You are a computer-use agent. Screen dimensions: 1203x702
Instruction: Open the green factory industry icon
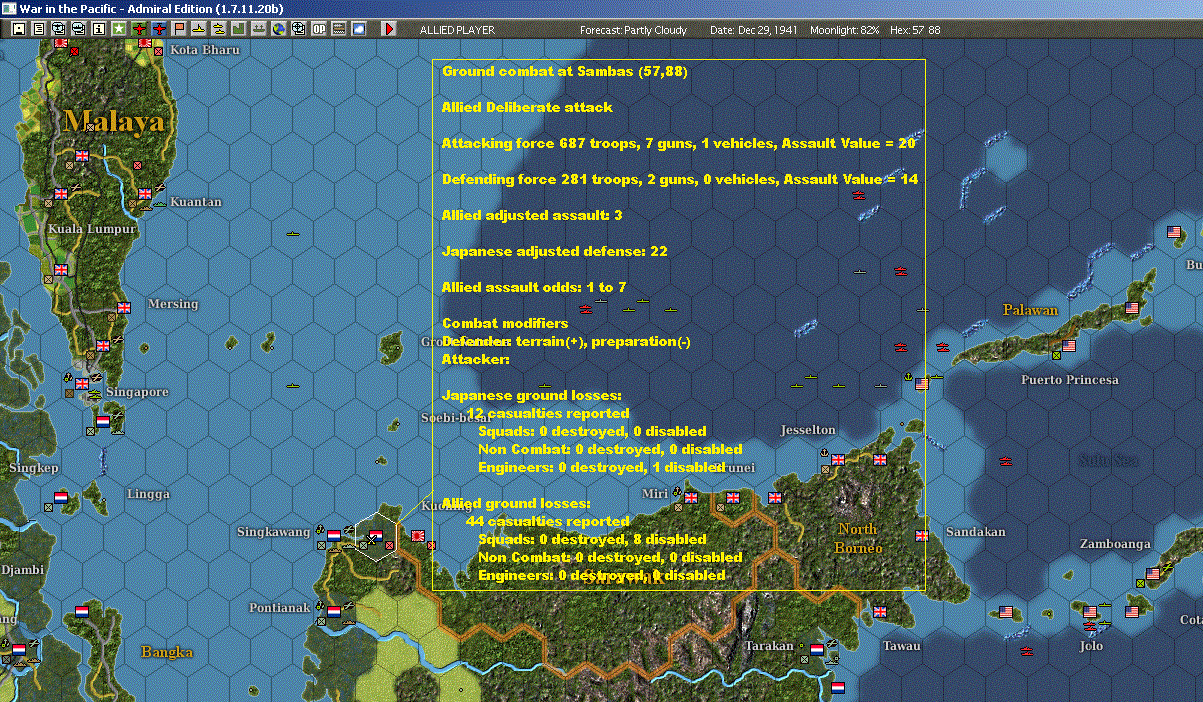(x=238, y=30)
